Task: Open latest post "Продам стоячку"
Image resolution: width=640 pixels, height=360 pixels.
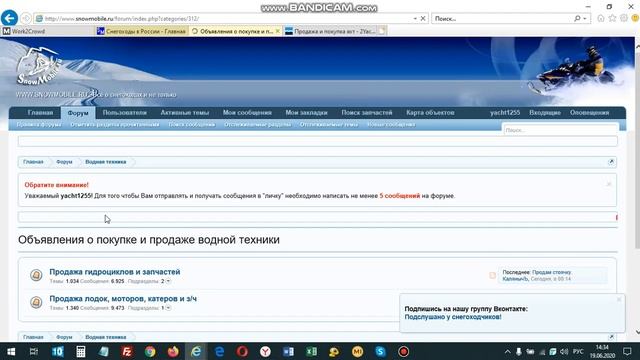Action: (x=551, y=272)
